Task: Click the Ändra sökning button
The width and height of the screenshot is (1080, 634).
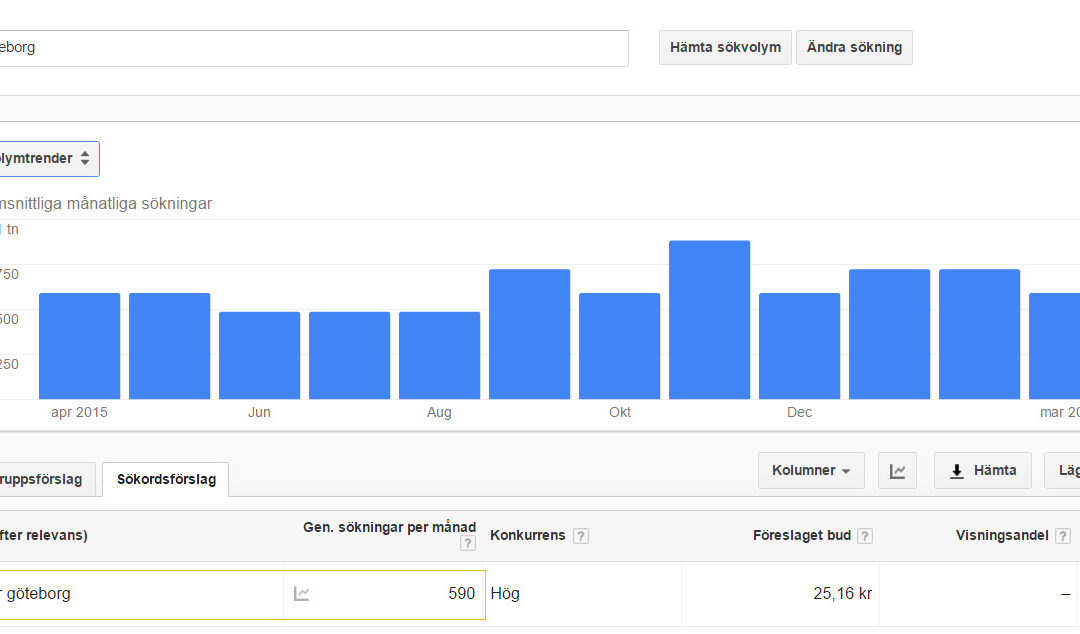Action: click(854, 48)
